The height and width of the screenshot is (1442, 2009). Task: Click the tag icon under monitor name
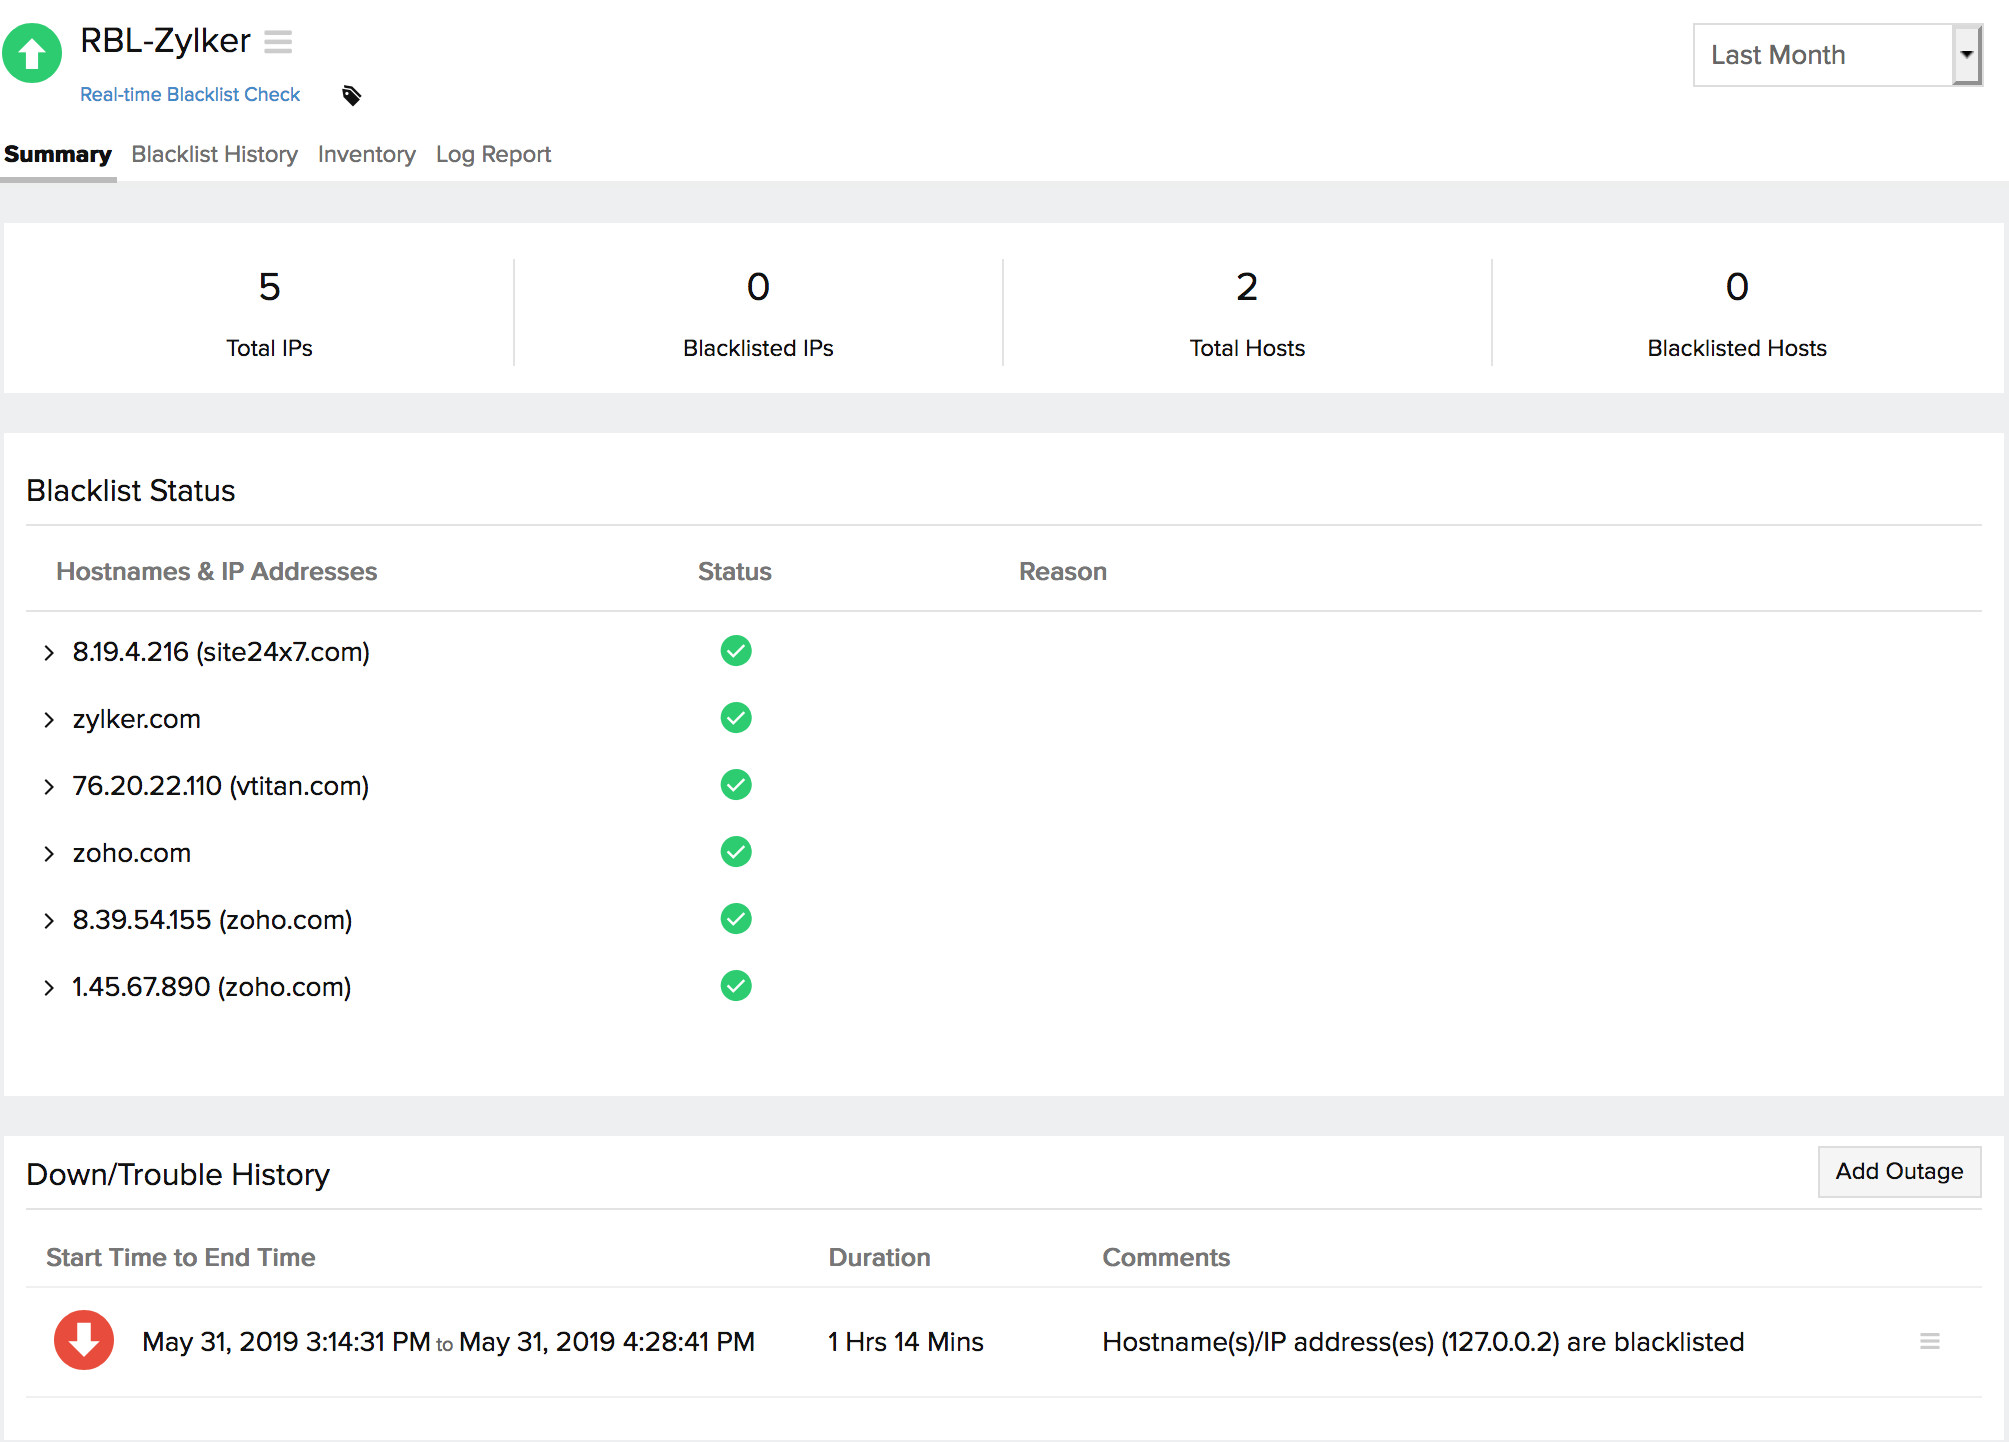351,95
